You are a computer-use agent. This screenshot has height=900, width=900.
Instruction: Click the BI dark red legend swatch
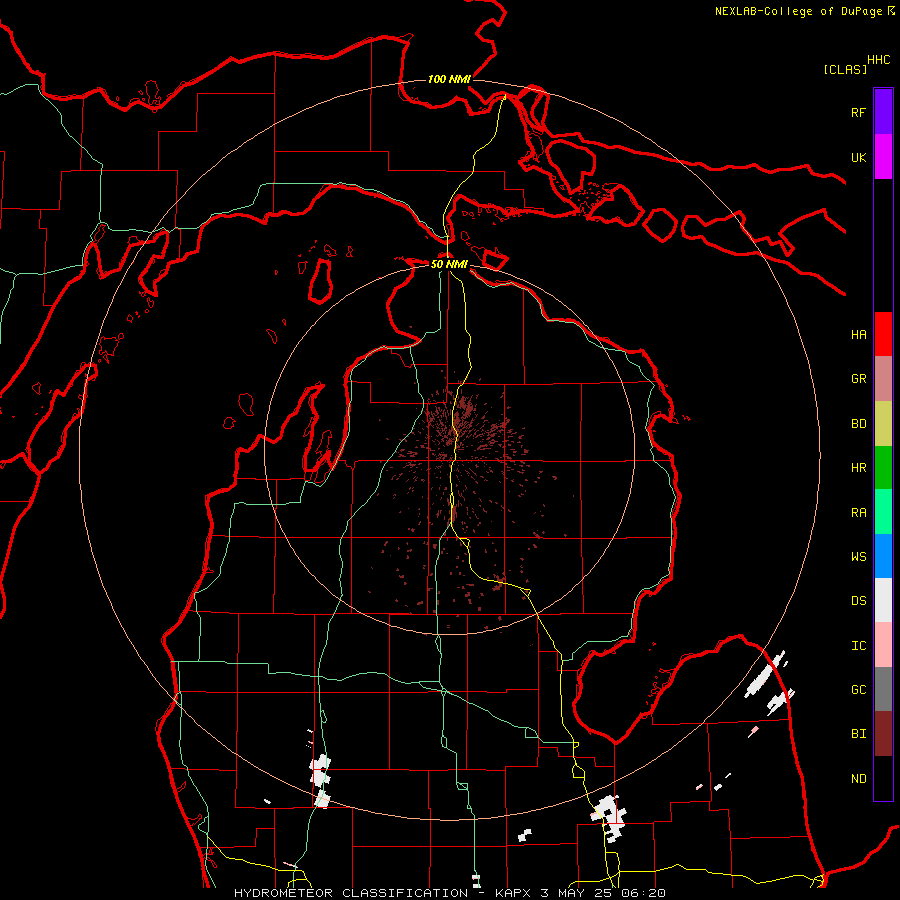pos(883,734)
